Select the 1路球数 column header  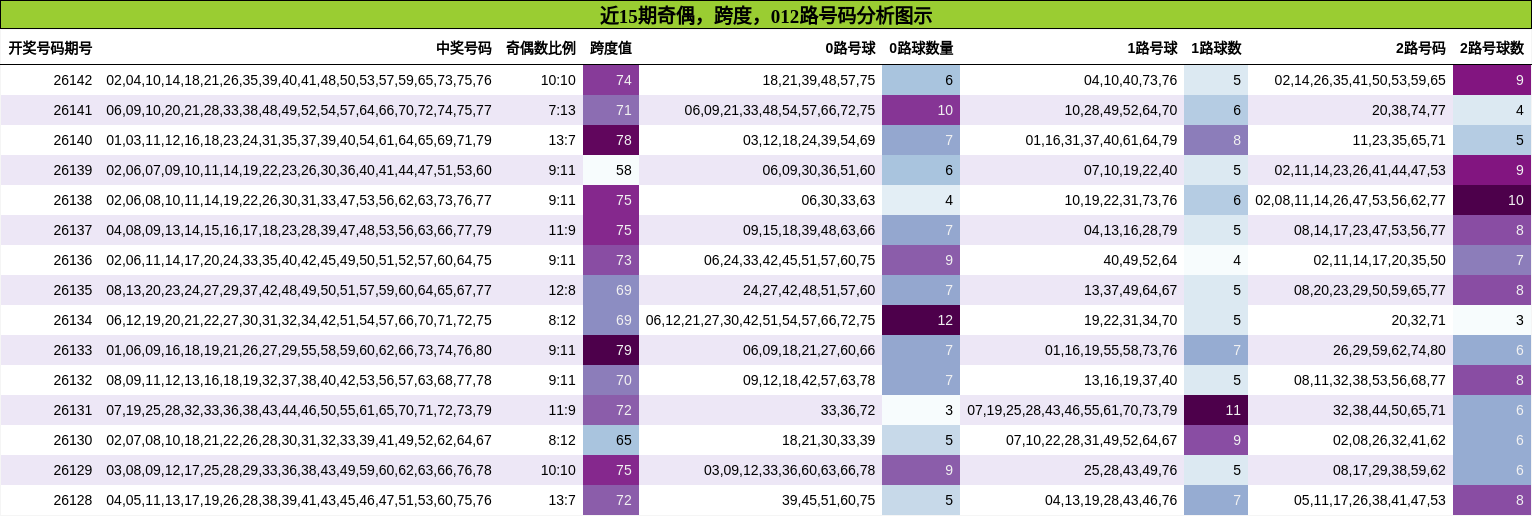click(1216, 48)
